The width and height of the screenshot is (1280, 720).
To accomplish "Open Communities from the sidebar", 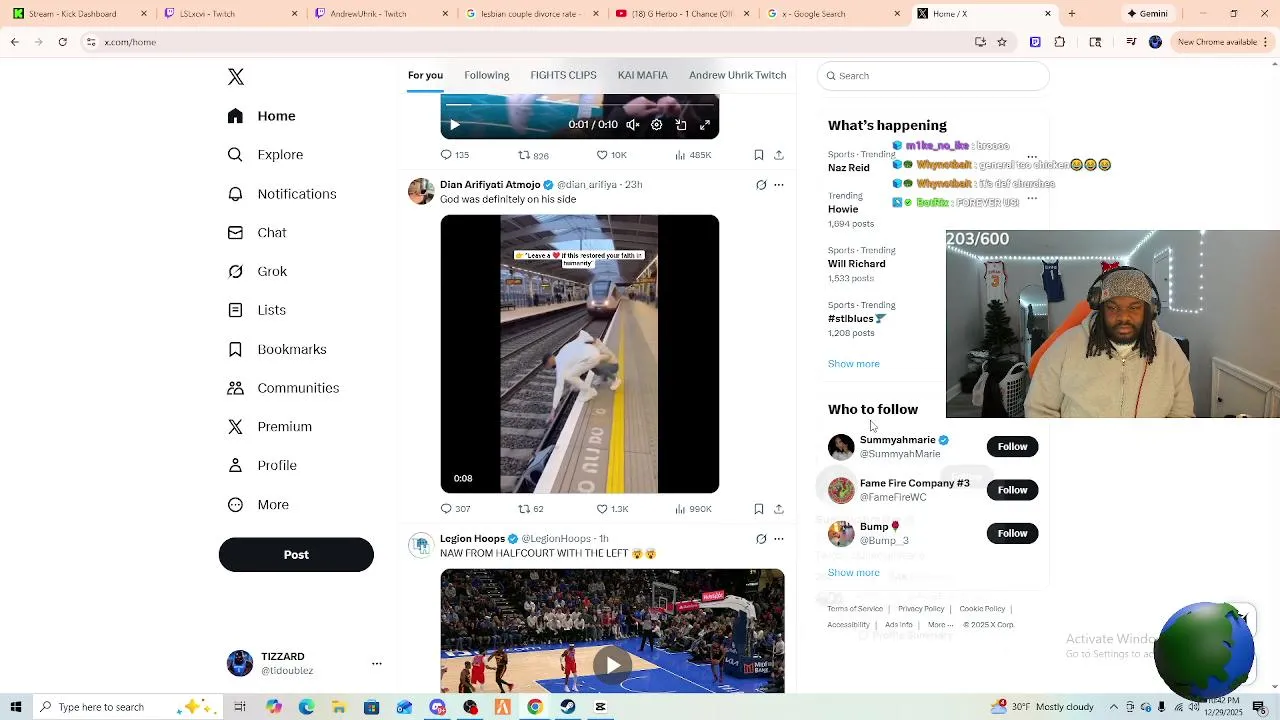I will (x=283, y=388).
